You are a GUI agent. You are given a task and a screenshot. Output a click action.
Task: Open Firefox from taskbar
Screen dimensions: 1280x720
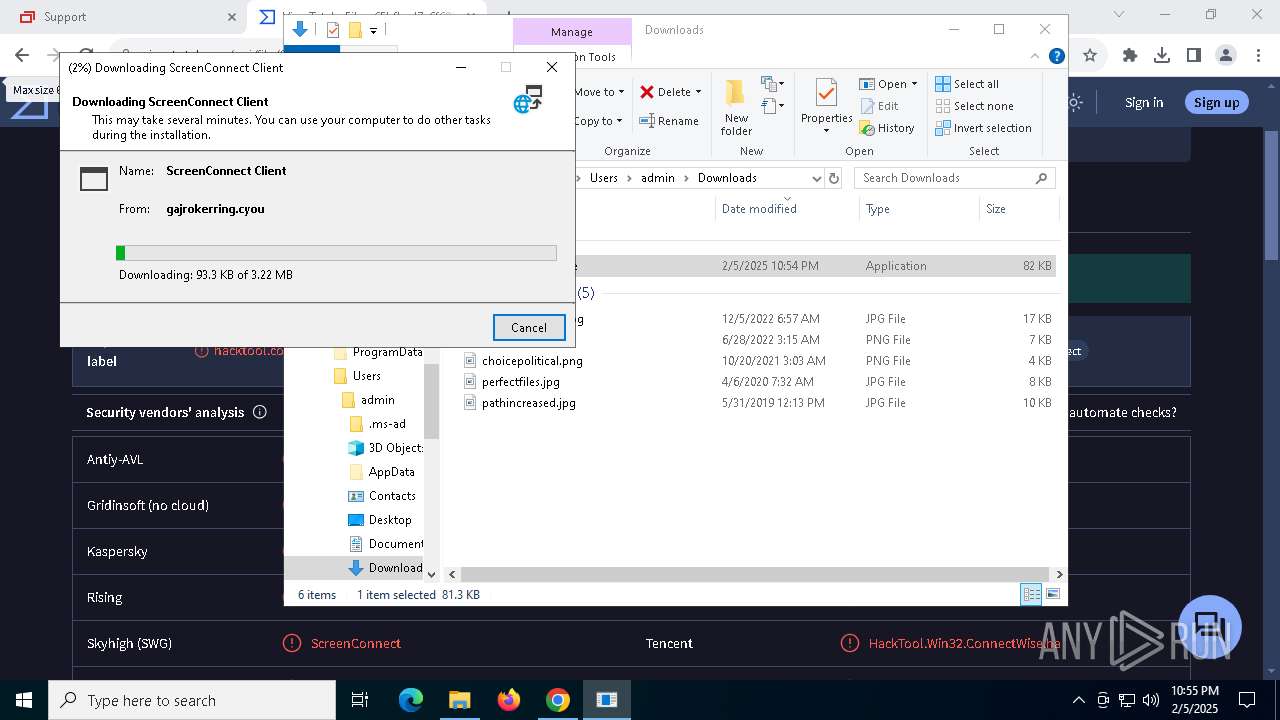coord(509,700)
